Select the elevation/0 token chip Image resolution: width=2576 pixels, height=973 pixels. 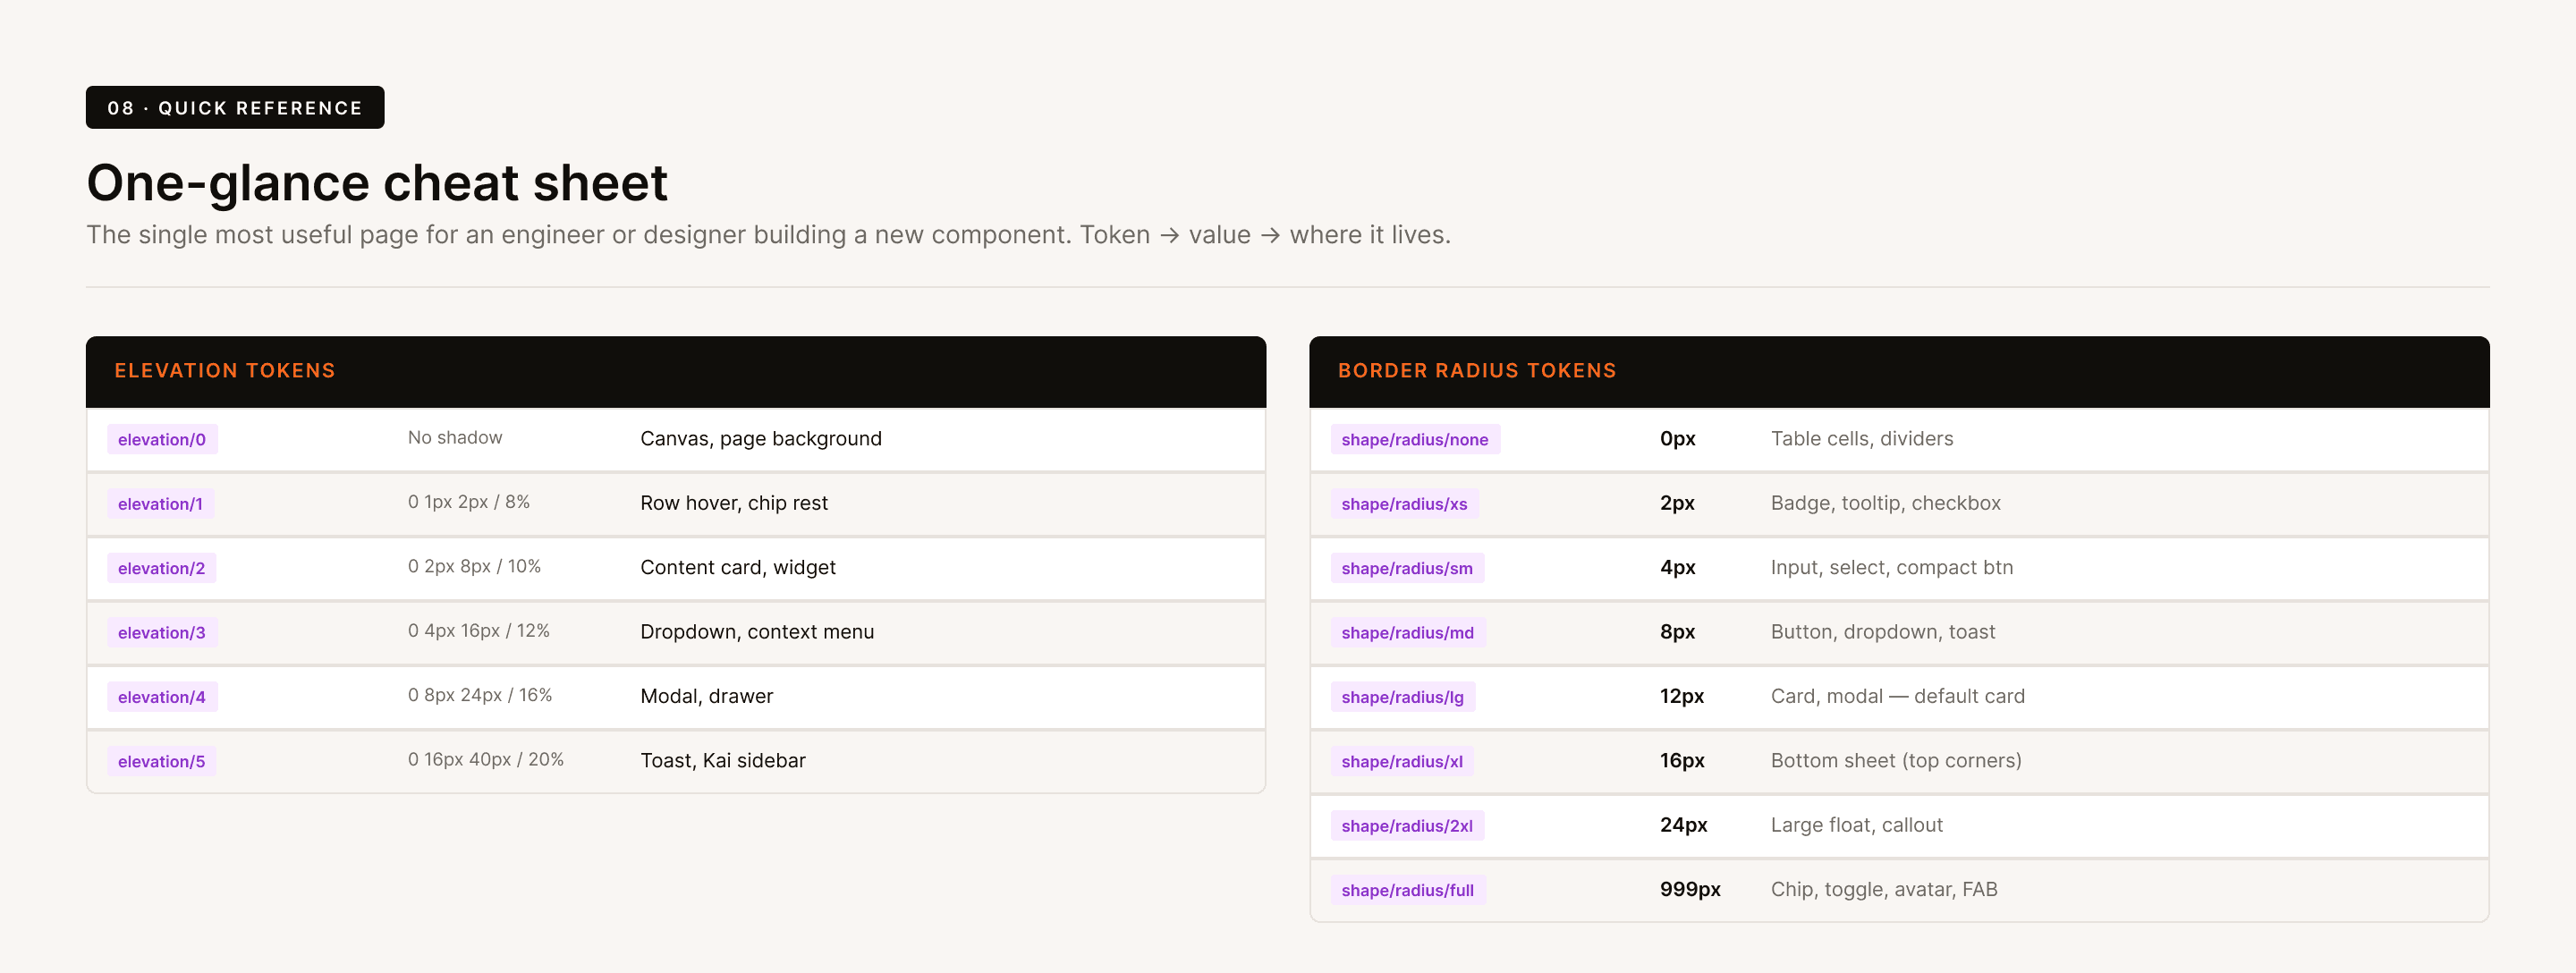[x=162, y=439]
